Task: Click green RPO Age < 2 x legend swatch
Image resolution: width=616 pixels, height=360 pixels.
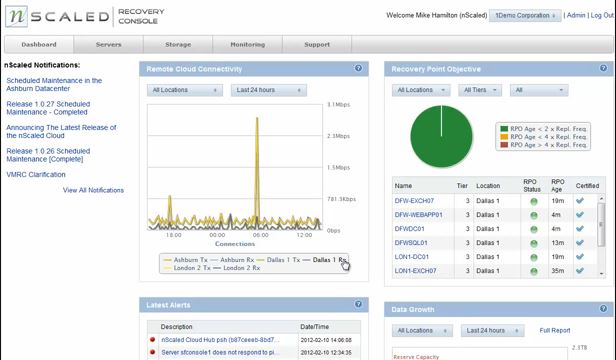Action: (504, 129)
